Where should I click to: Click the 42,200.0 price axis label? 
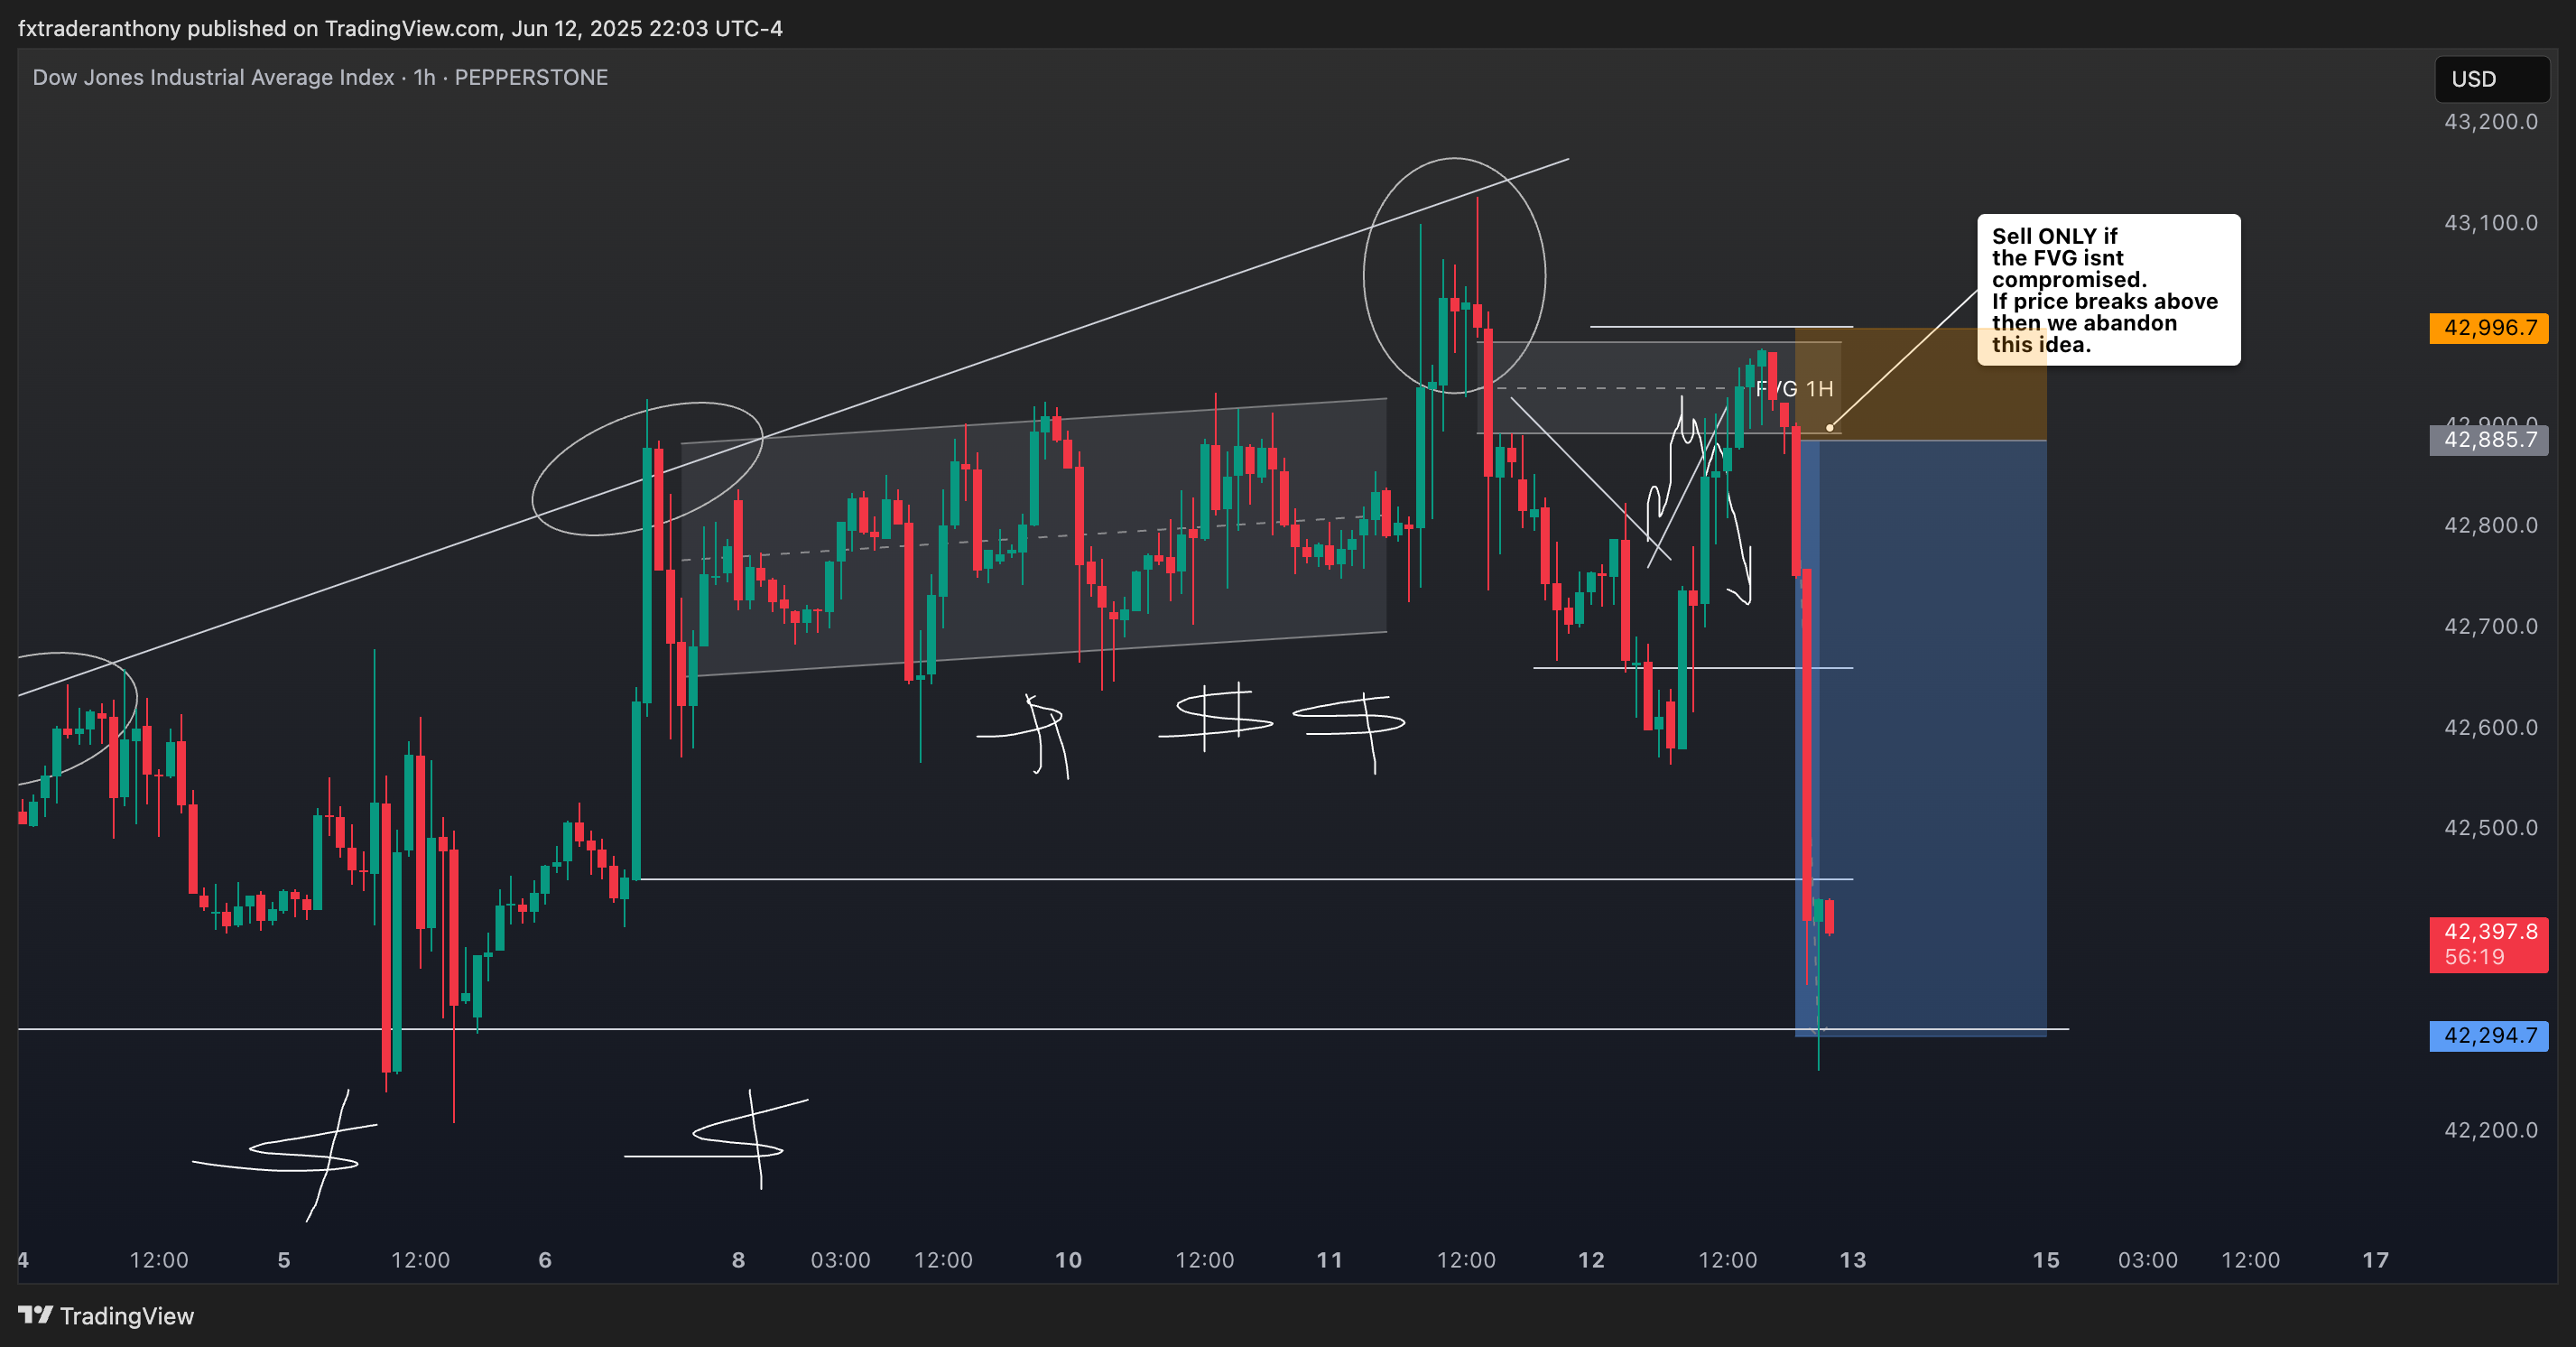(x=2490, y=1131)
